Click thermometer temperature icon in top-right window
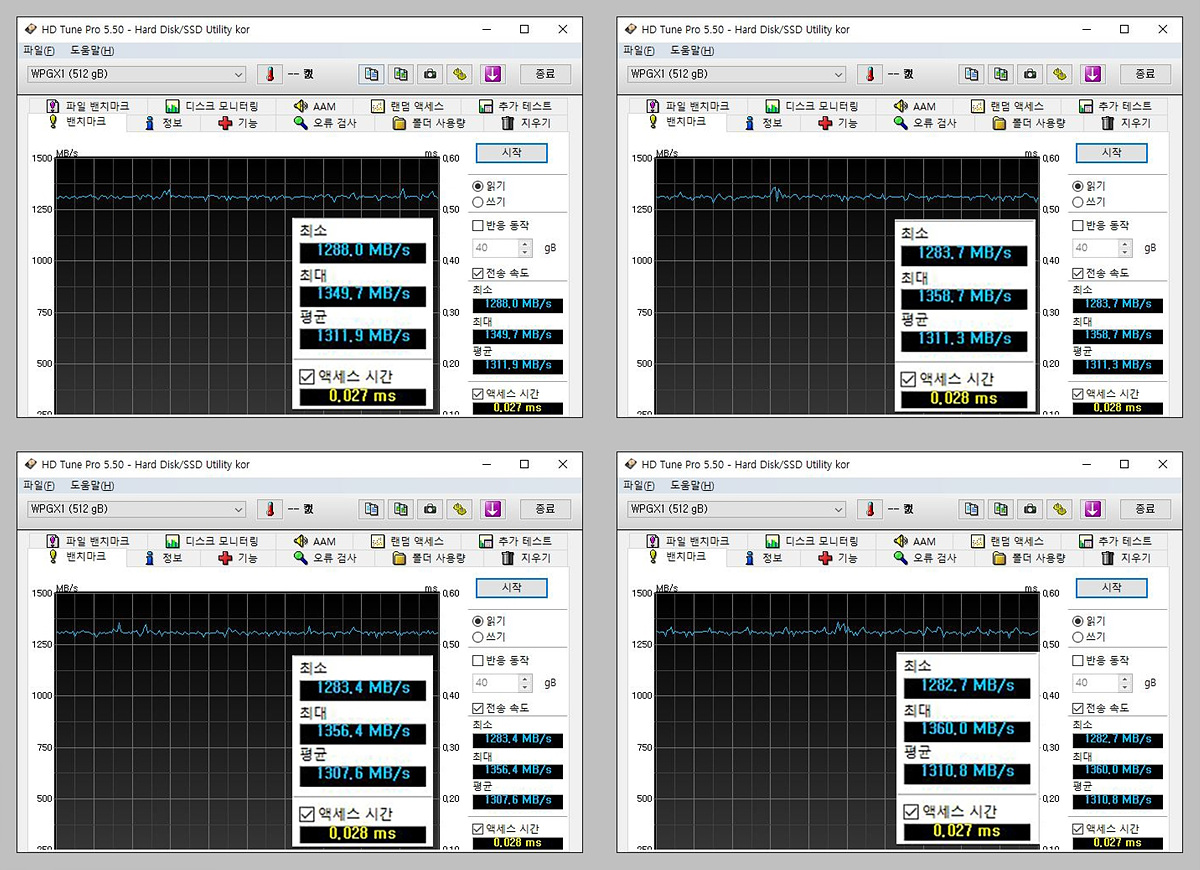This screenshot has height=870, width=1200. (870, 74)
